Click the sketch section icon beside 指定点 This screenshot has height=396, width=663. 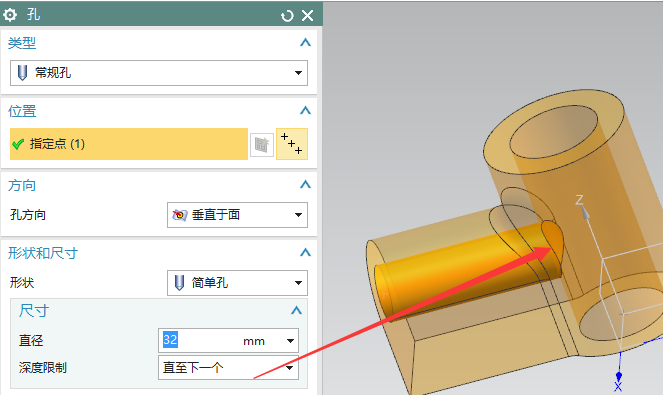(x=262, y=145)
